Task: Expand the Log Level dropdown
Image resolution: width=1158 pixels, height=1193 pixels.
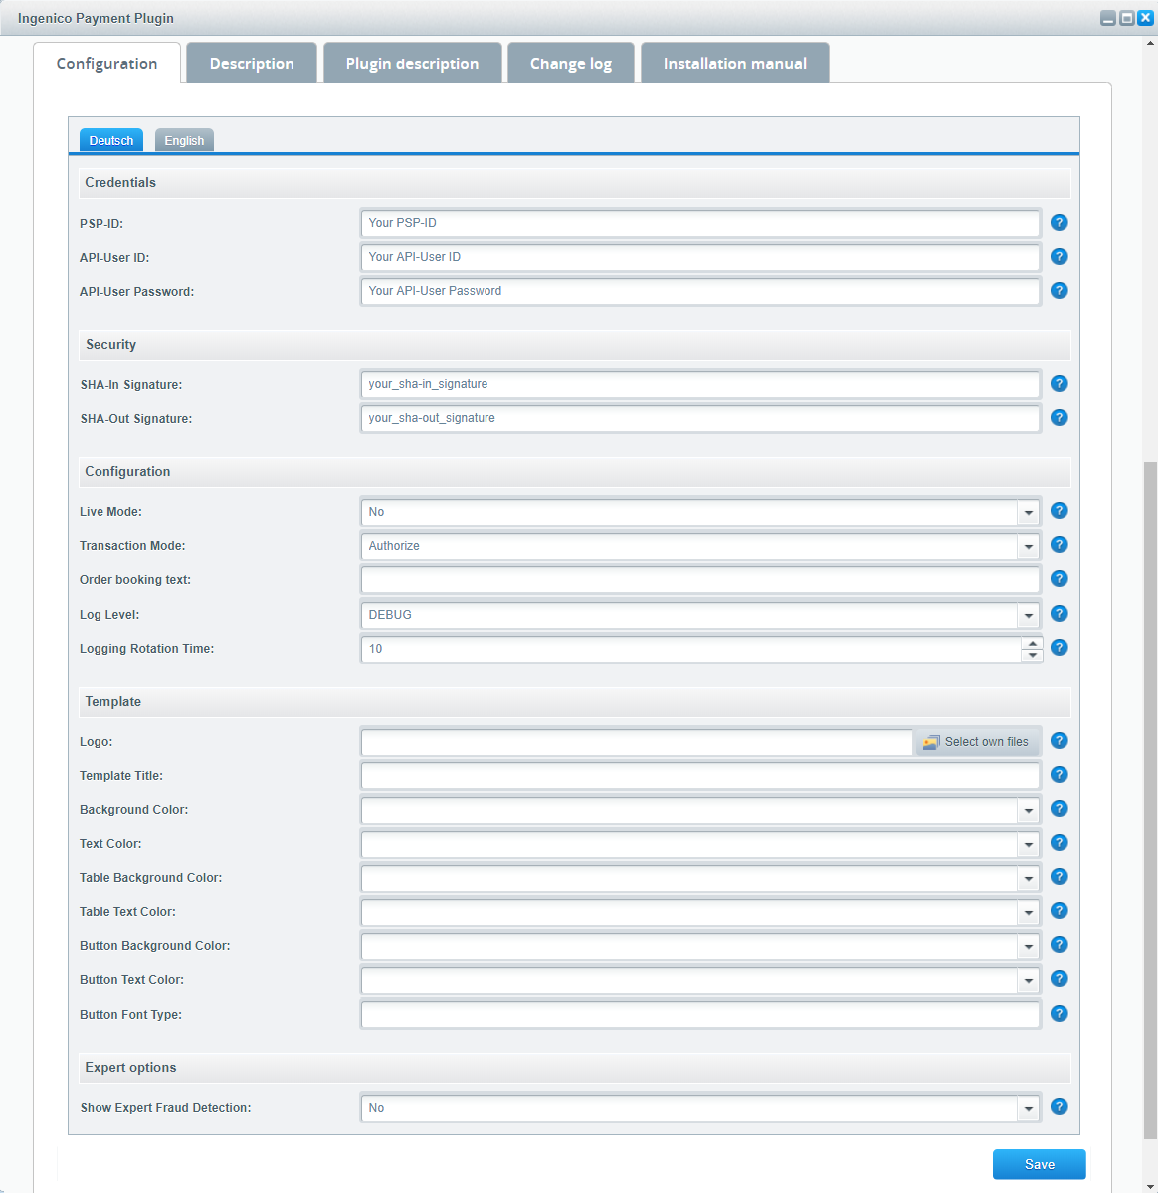Action: pos(1029,615)
